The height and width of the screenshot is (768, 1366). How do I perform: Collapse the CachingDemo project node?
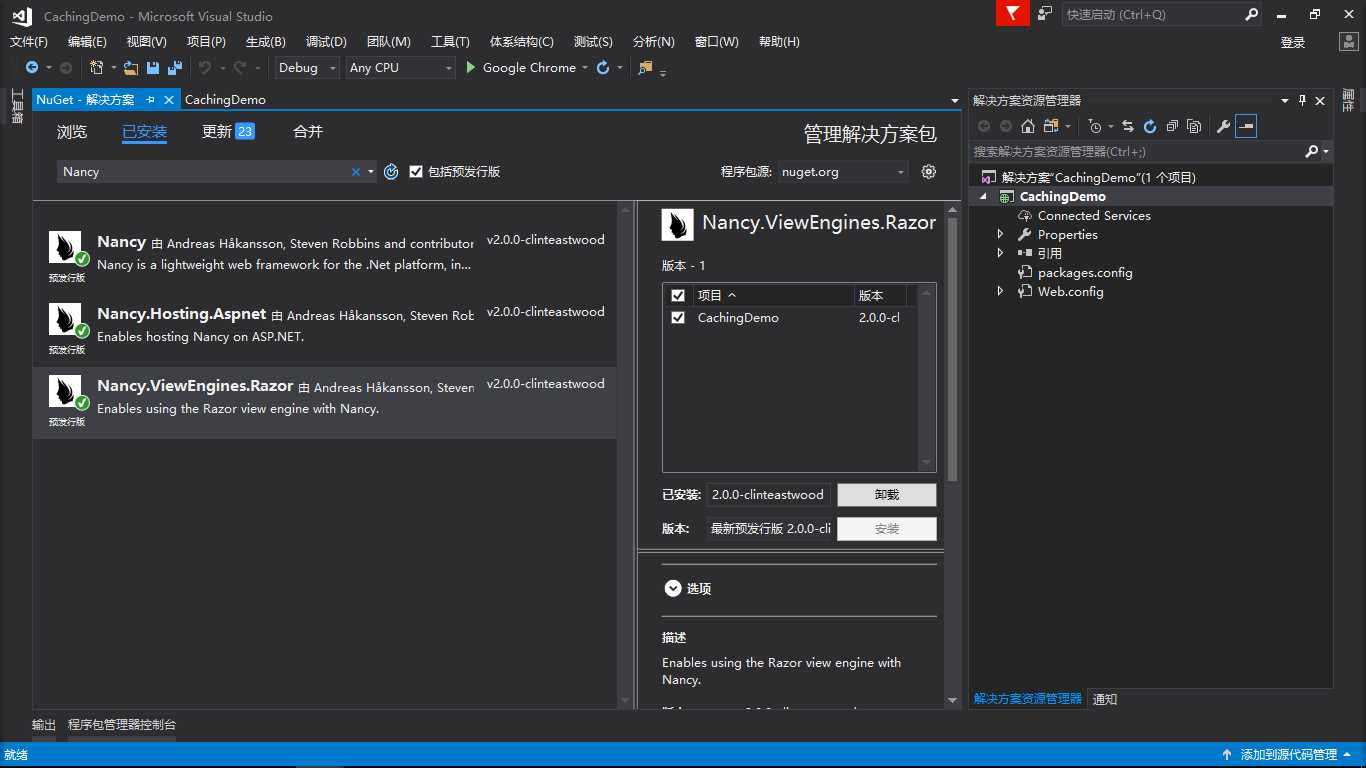pyautogui.click(x=982, y=197)
